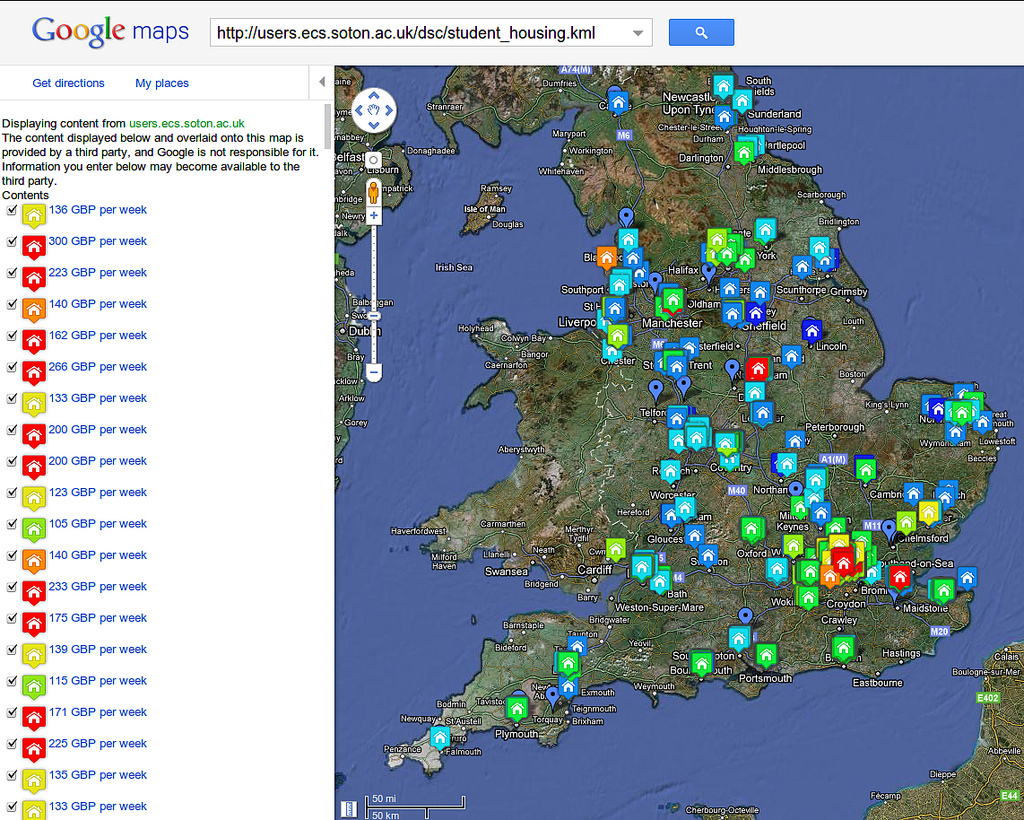The image size is (1024, 820).
Task: Uncheck the 175 GBP per week checkbox
Action: (x=11, y=618)
